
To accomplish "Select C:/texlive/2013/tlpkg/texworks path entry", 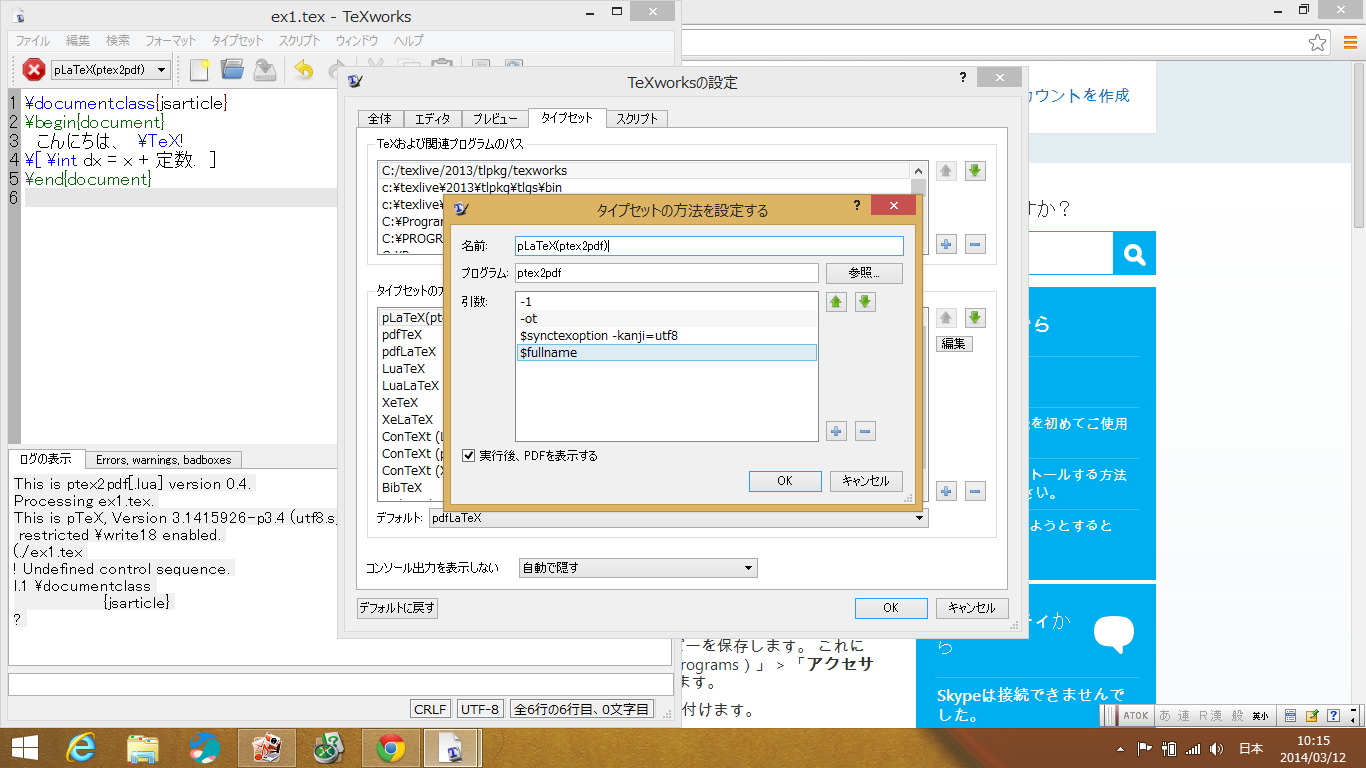I will click(x=644, y=171).
